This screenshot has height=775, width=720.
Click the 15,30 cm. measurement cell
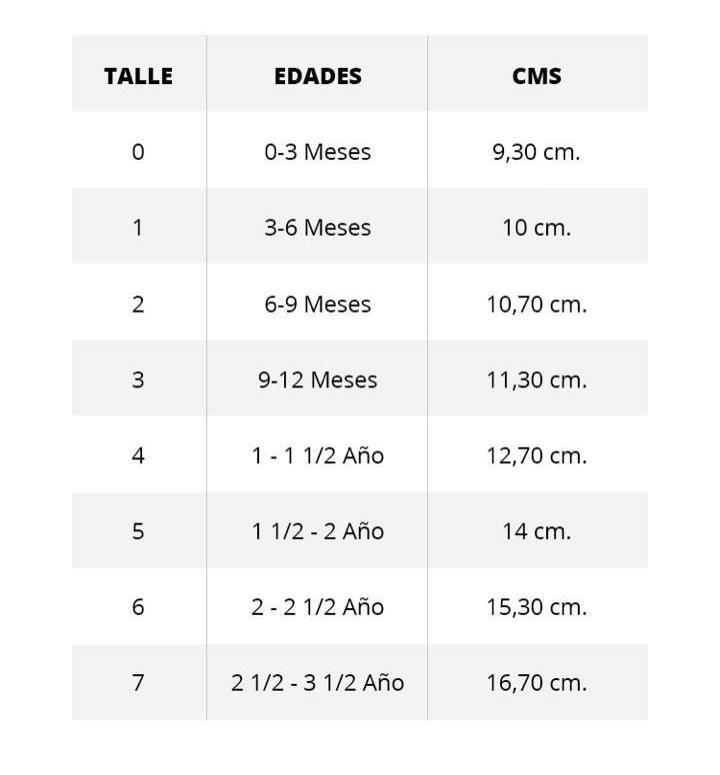pos(536,607)
